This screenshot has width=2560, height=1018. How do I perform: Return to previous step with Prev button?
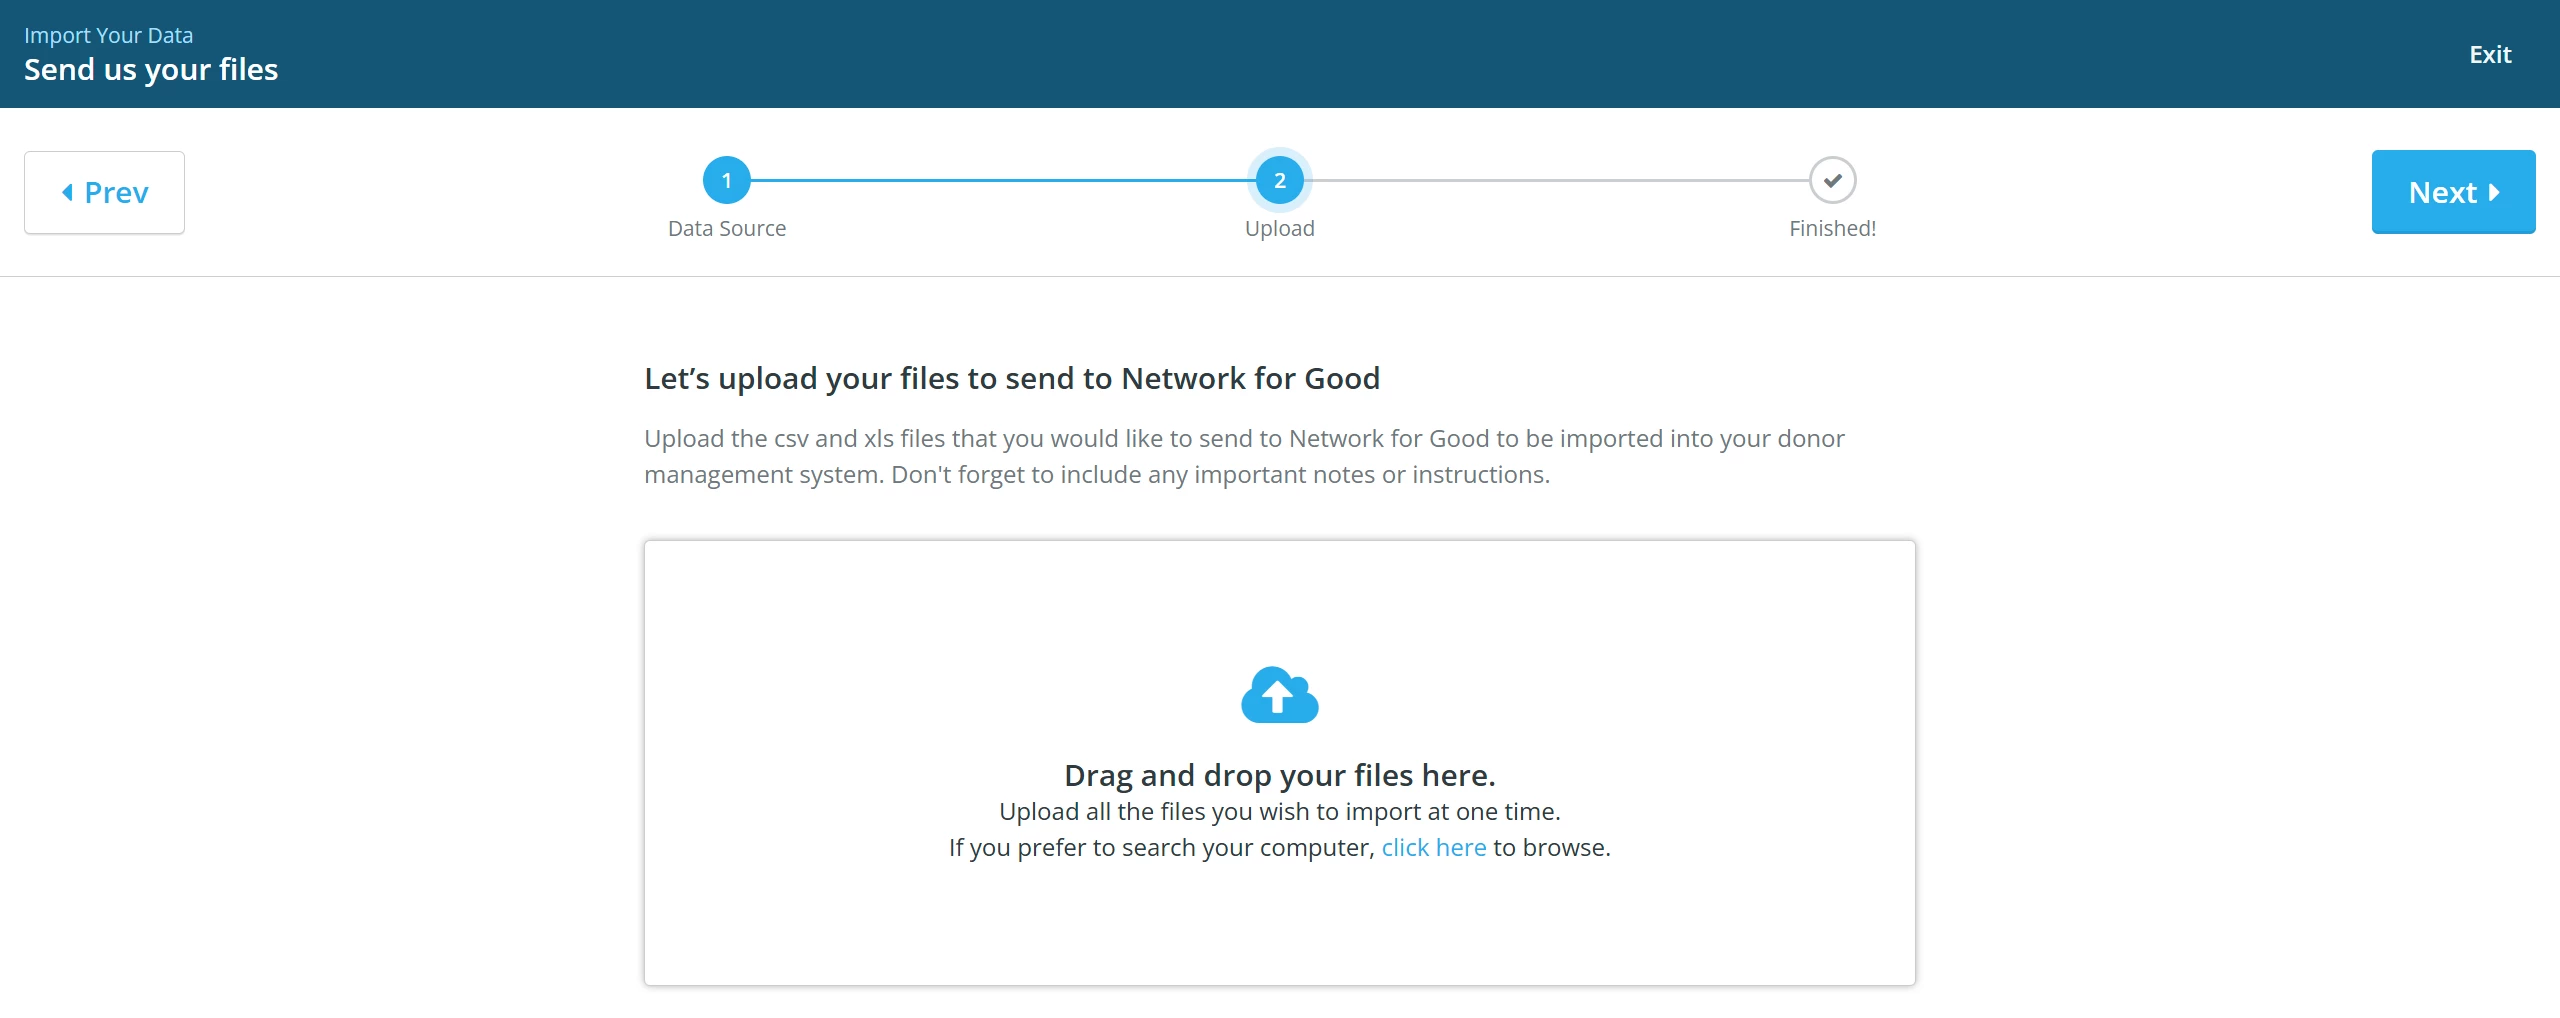(104, 192)
